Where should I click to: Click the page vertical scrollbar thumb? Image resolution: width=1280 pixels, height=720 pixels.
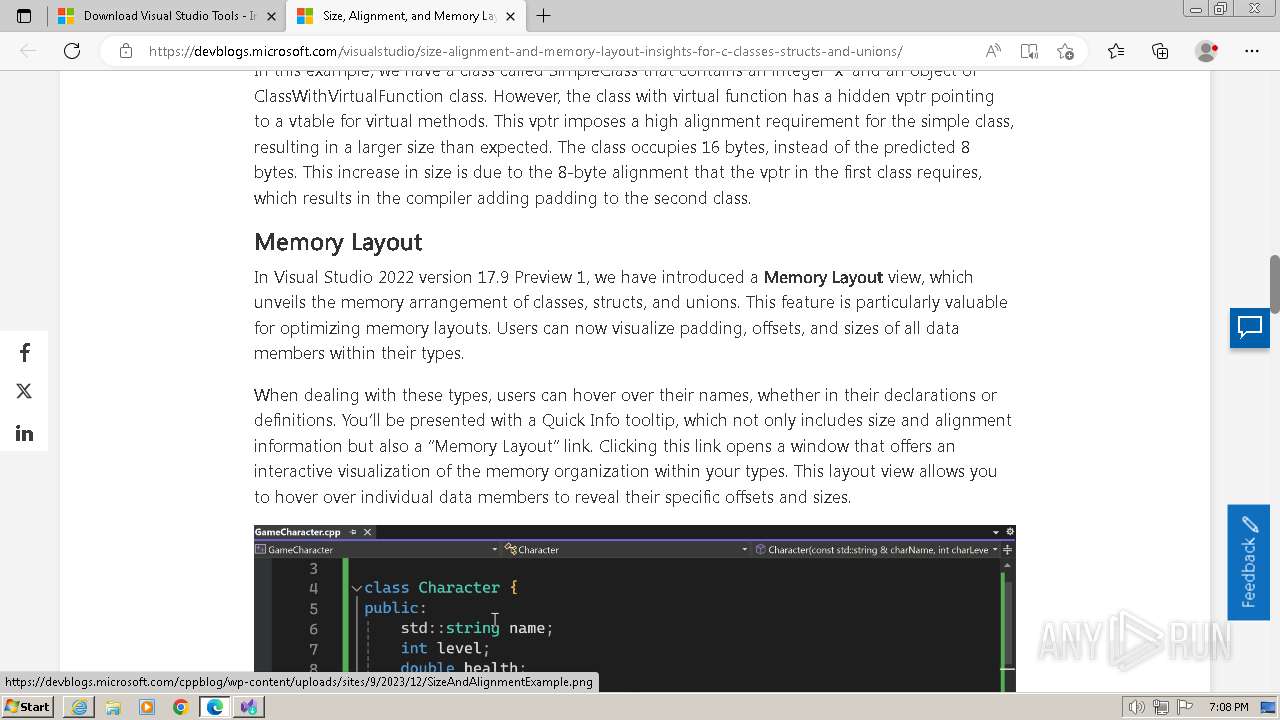click(1274, 285)
